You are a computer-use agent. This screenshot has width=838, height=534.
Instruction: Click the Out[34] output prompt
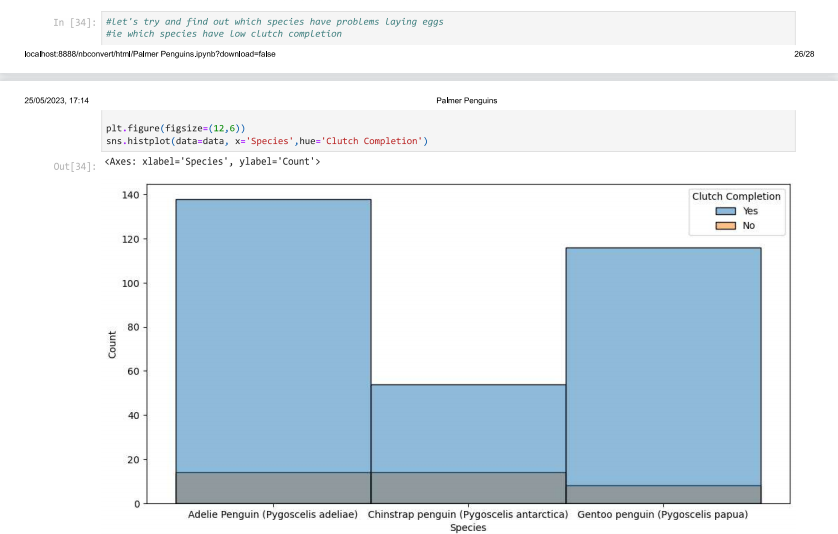(x=75, y=166)
